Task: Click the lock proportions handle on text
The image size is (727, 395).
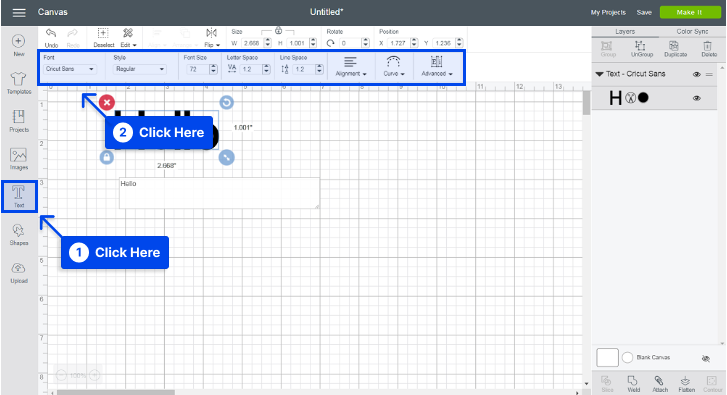Action: pyautogui.click(x=107, y=157)
